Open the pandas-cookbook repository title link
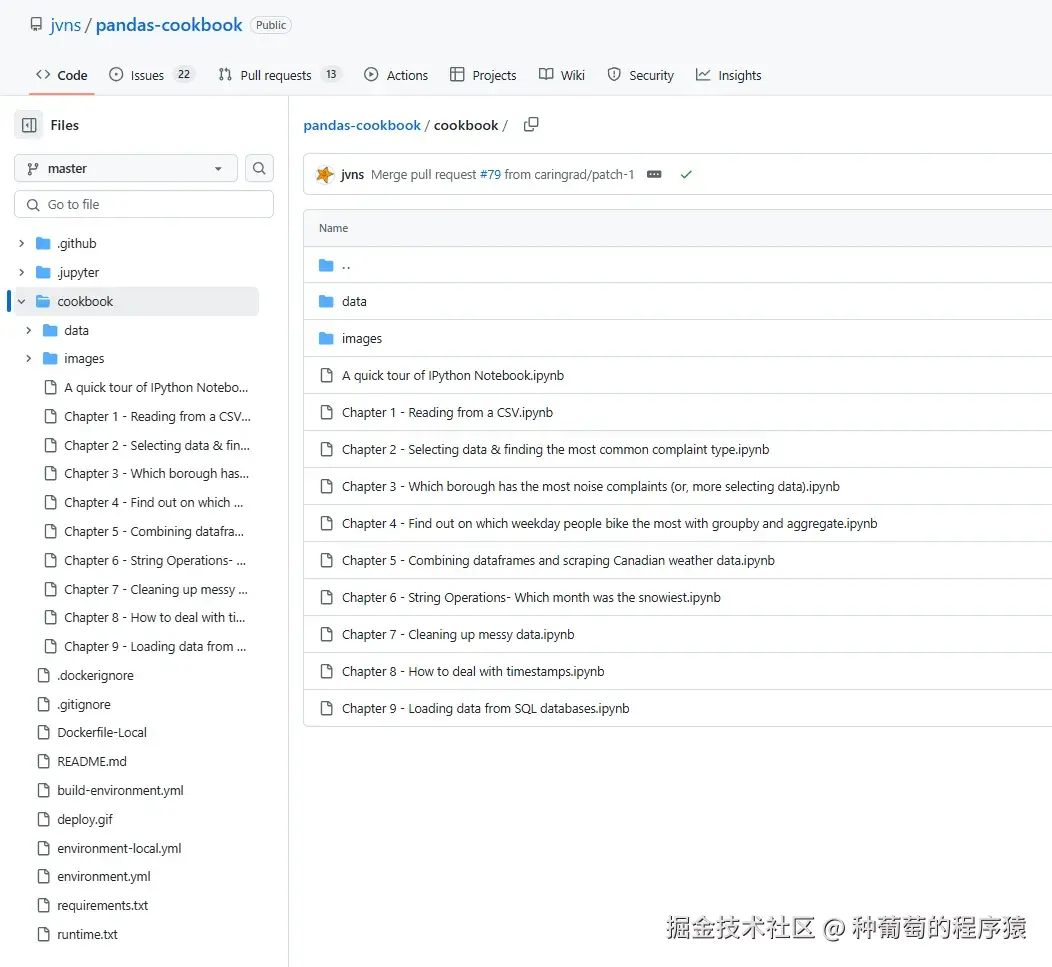This screenshot has width=1052, height=967. (x=168, y=25)
